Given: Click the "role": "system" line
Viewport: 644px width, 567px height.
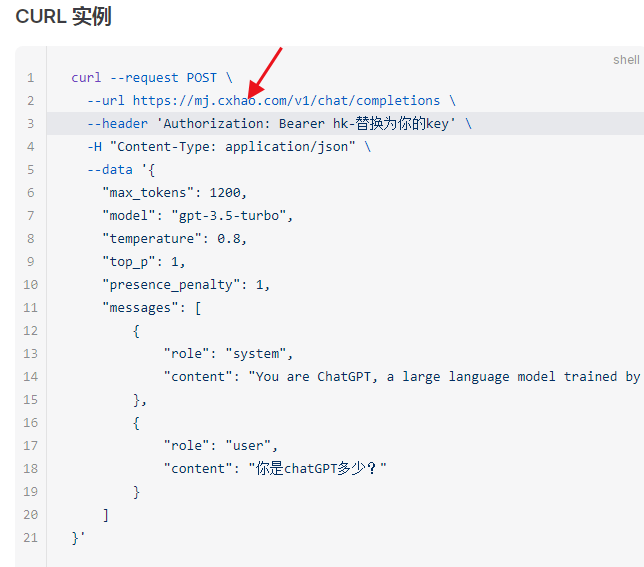Looking at the screenshot, I should 228,354.
